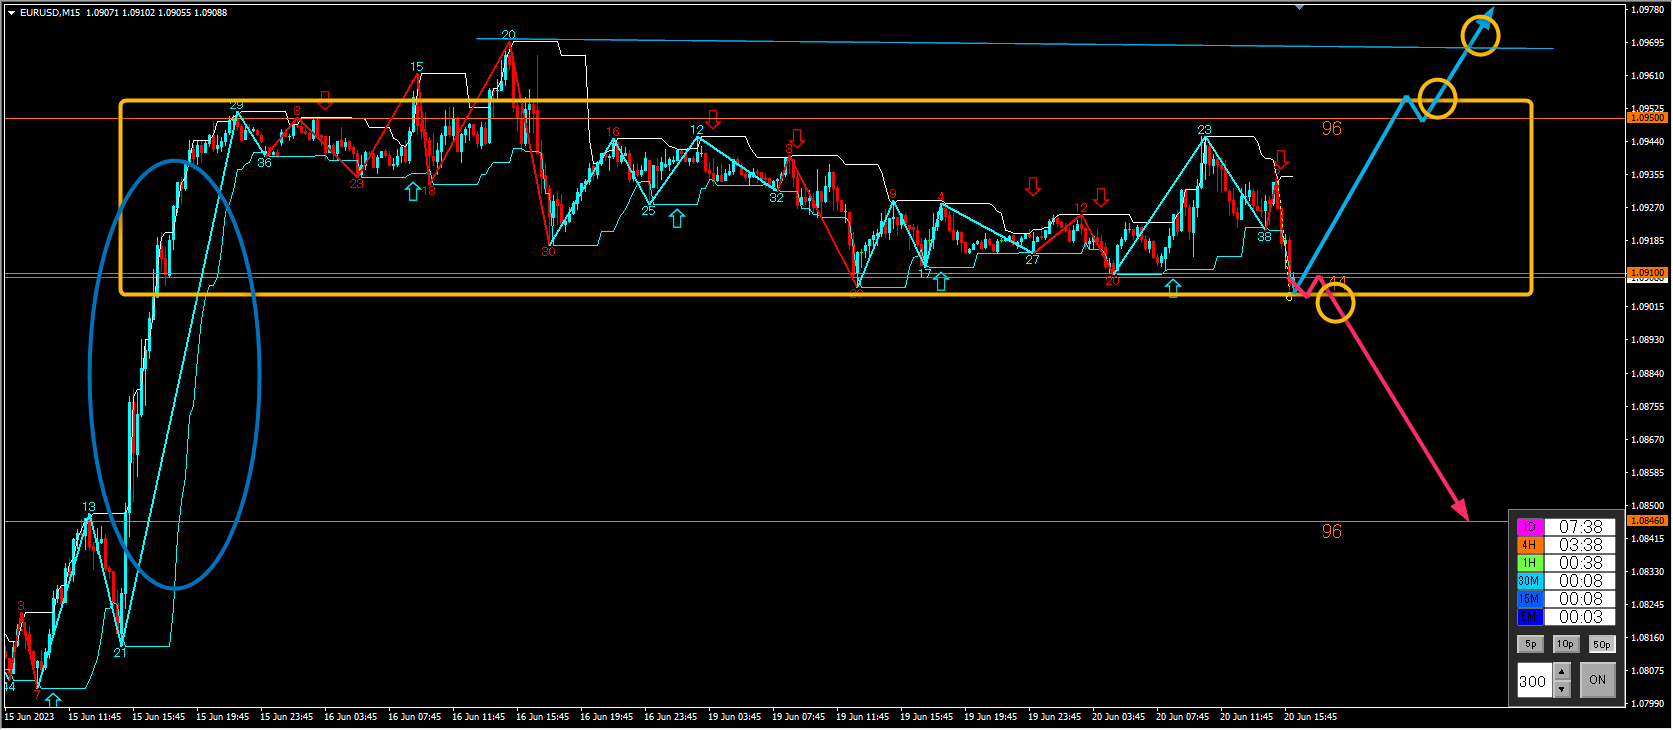
Task: Select the orange circle at the top-right arrow tip
Action: point(1480,36)
